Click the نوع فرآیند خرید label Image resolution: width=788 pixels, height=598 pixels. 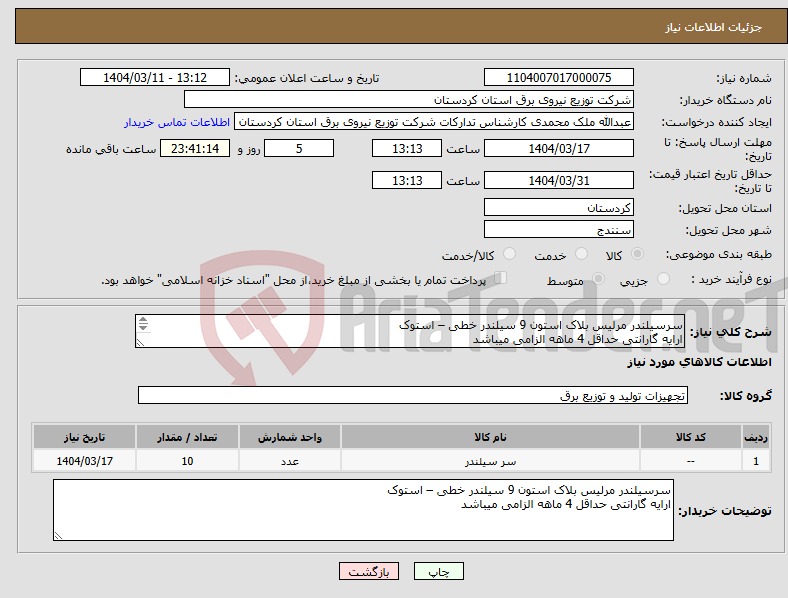pyautogui.click(x=732, y=279)
